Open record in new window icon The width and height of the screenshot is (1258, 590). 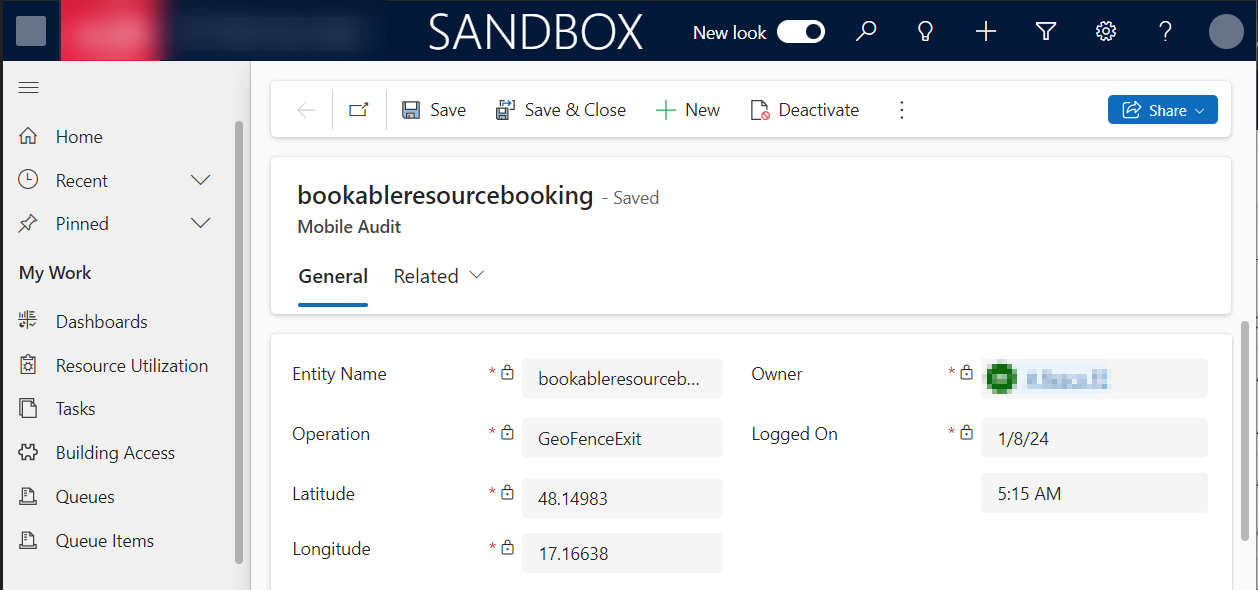[x=358, y=110]
